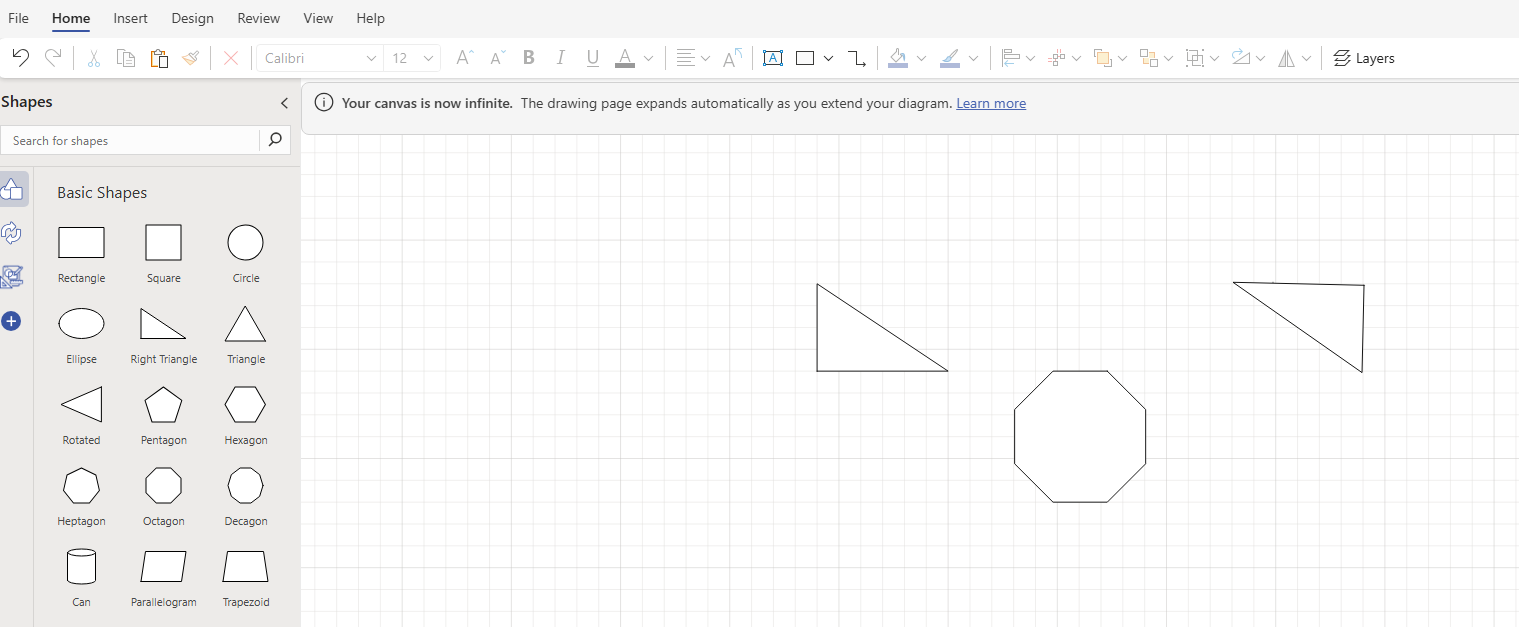Viewport: 1519px width, 627px height.
Task: Click the add shapes plus button
Action: [12, 321]
